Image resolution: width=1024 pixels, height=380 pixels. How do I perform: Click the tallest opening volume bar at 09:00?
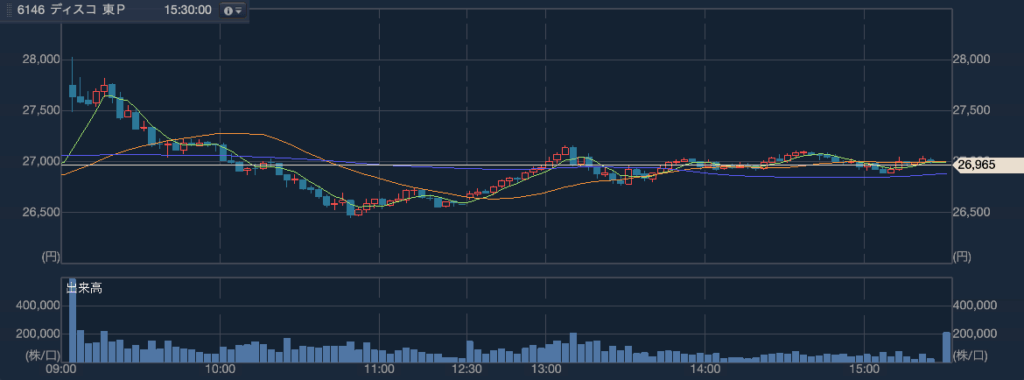(72, 320)
